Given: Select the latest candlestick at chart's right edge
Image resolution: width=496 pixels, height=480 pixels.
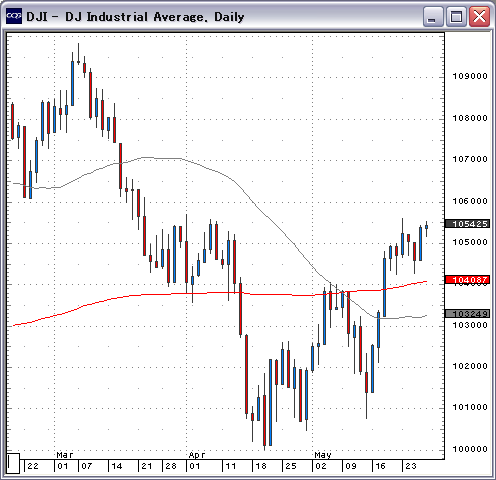Looking at the screenshot, I should click(x=426, y=227).
